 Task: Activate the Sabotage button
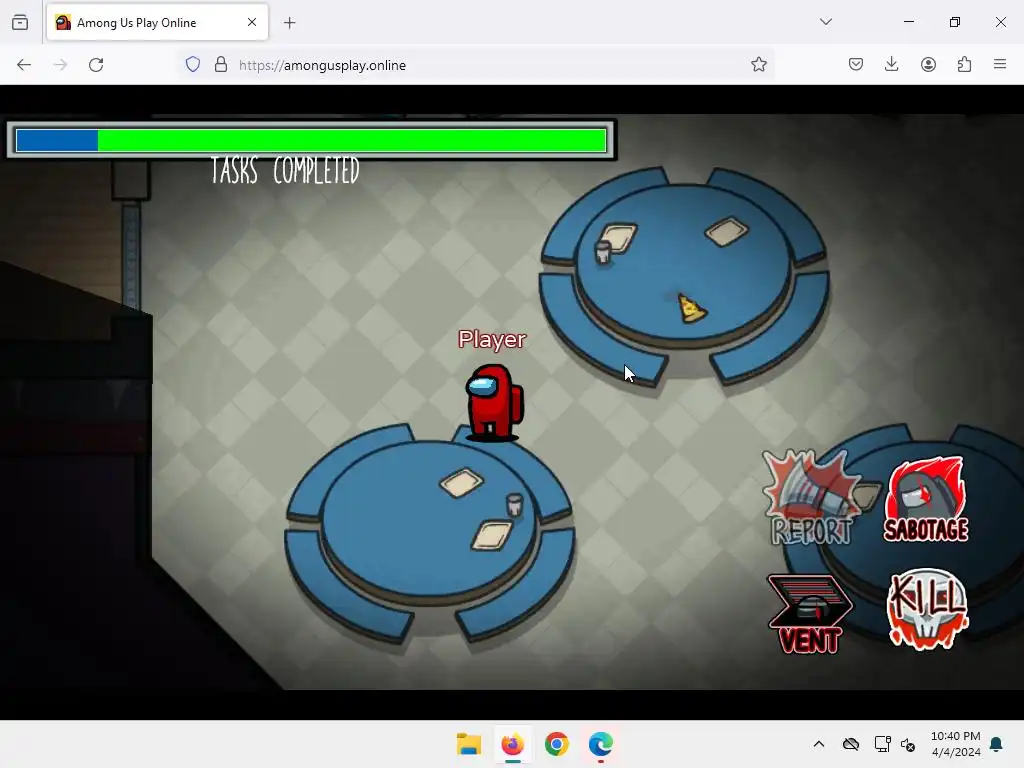[926, 500]
